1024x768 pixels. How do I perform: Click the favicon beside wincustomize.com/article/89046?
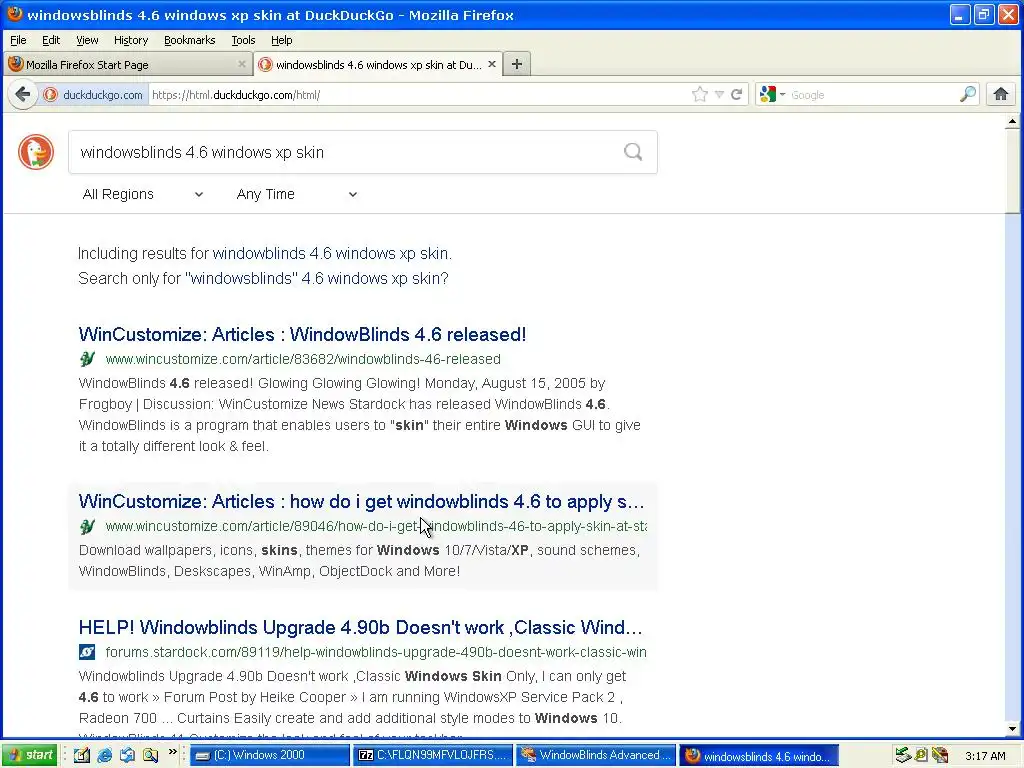click(87, 526)
